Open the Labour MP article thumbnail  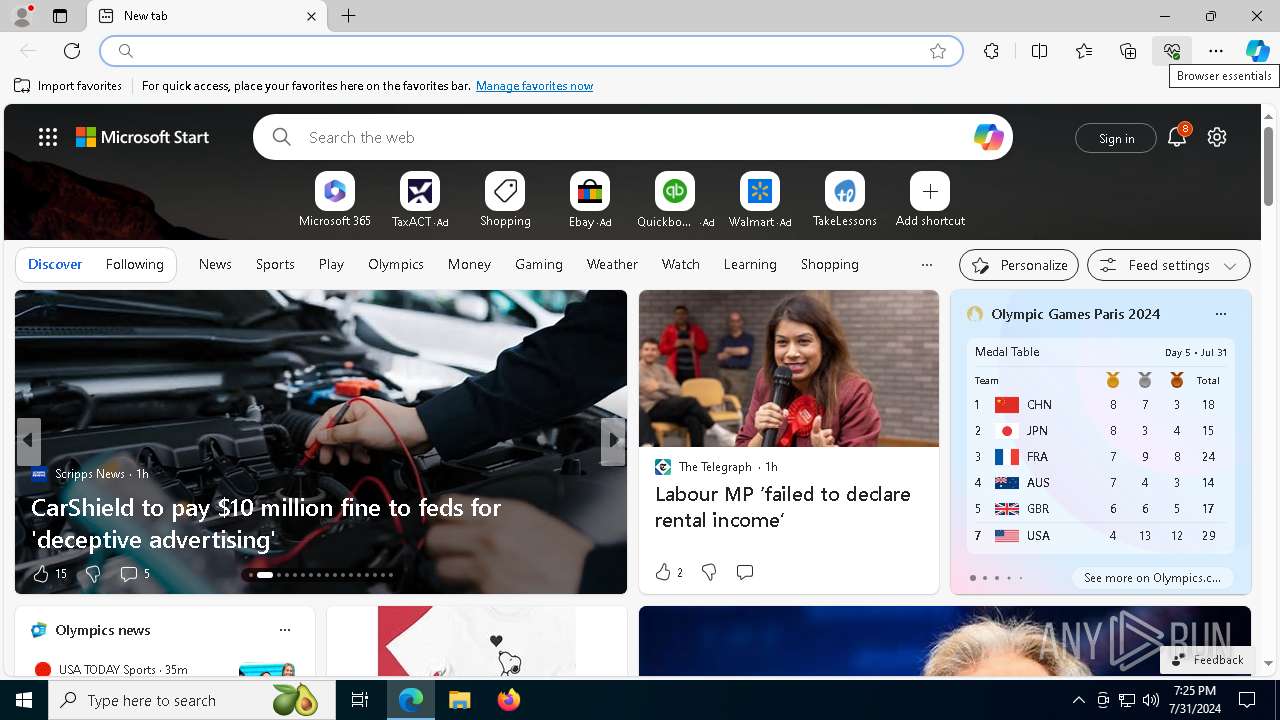[789, 368]
